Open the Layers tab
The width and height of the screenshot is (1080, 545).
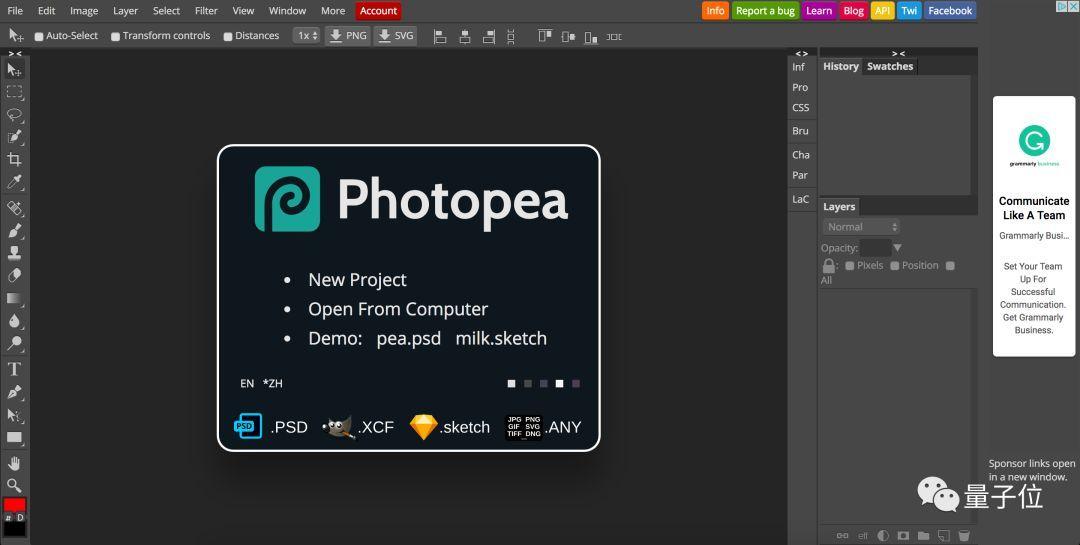click(839, 207)
